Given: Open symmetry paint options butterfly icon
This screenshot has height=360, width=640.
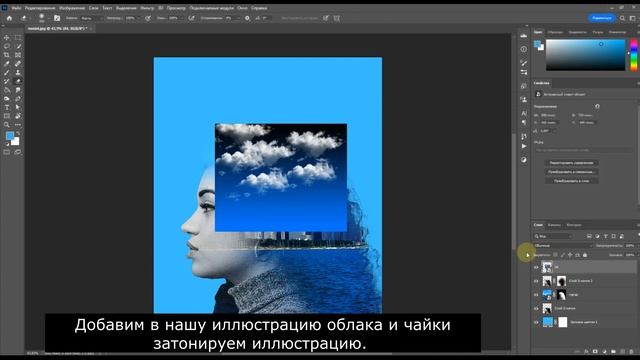Looking at the screenshot, I should 337,18.
